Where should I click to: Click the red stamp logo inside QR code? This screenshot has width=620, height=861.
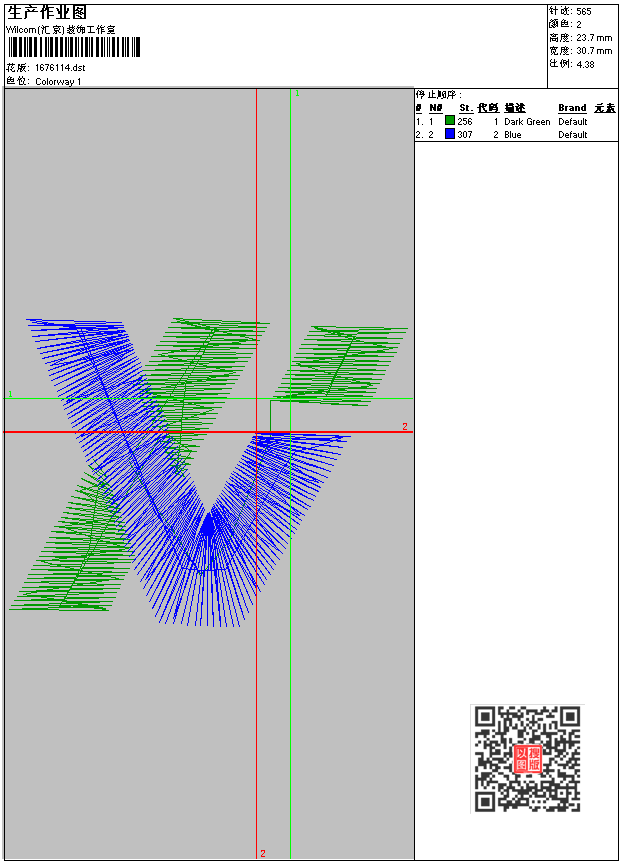click(x=528, y=759)
